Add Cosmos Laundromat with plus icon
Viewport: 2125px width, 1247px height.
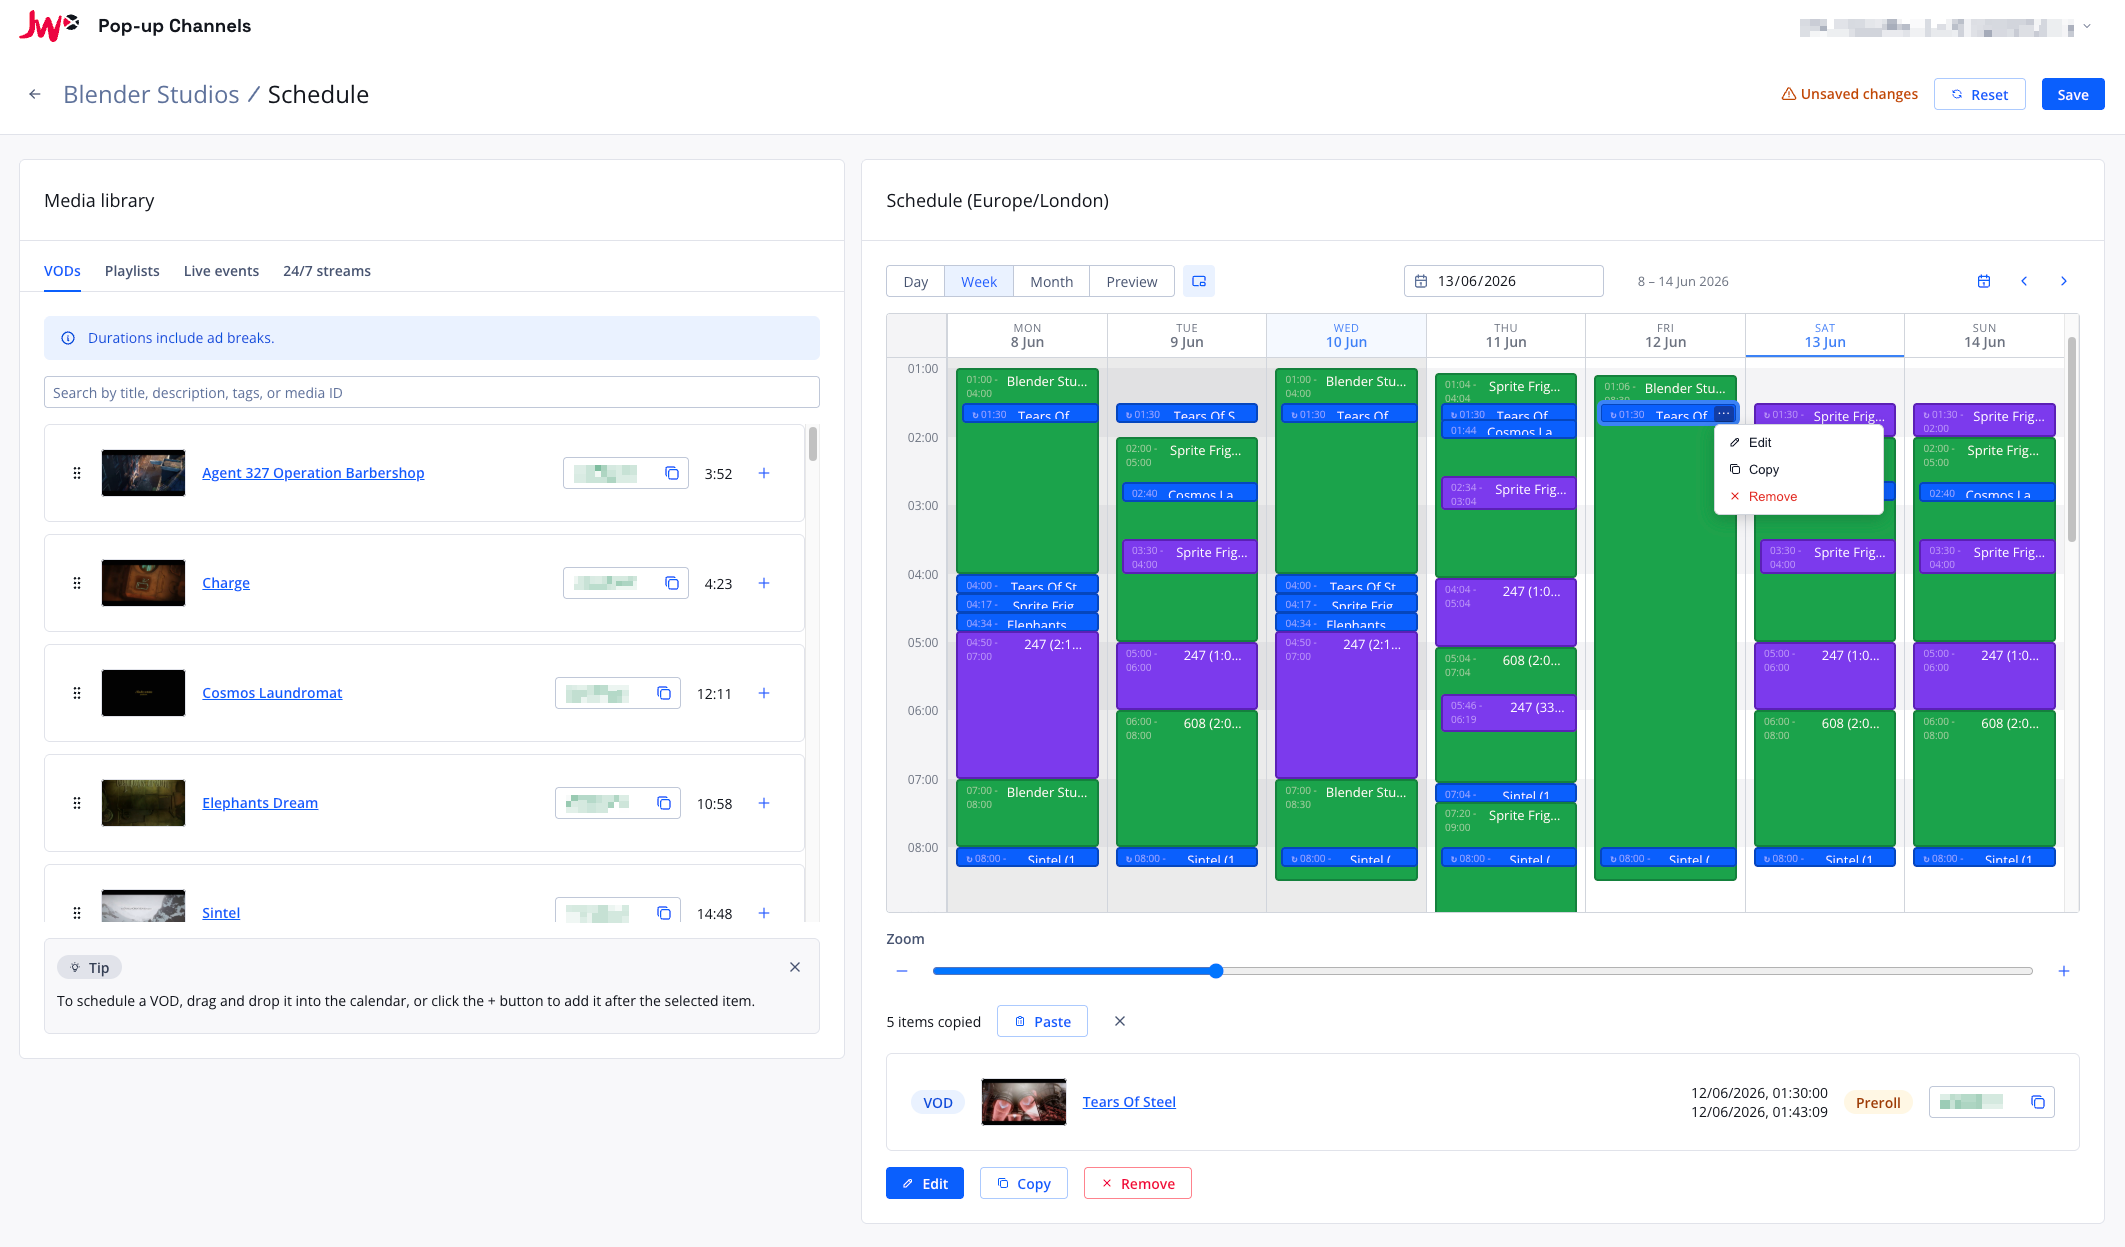pyautogui.click(x=764, y=693)
